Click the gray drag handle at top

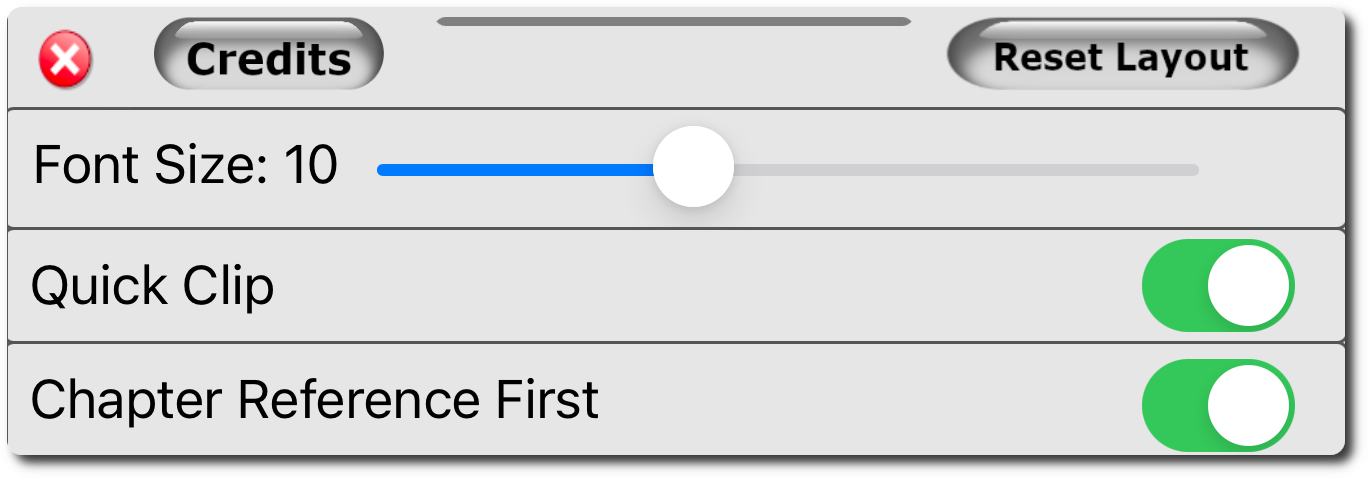click(673, 21)
